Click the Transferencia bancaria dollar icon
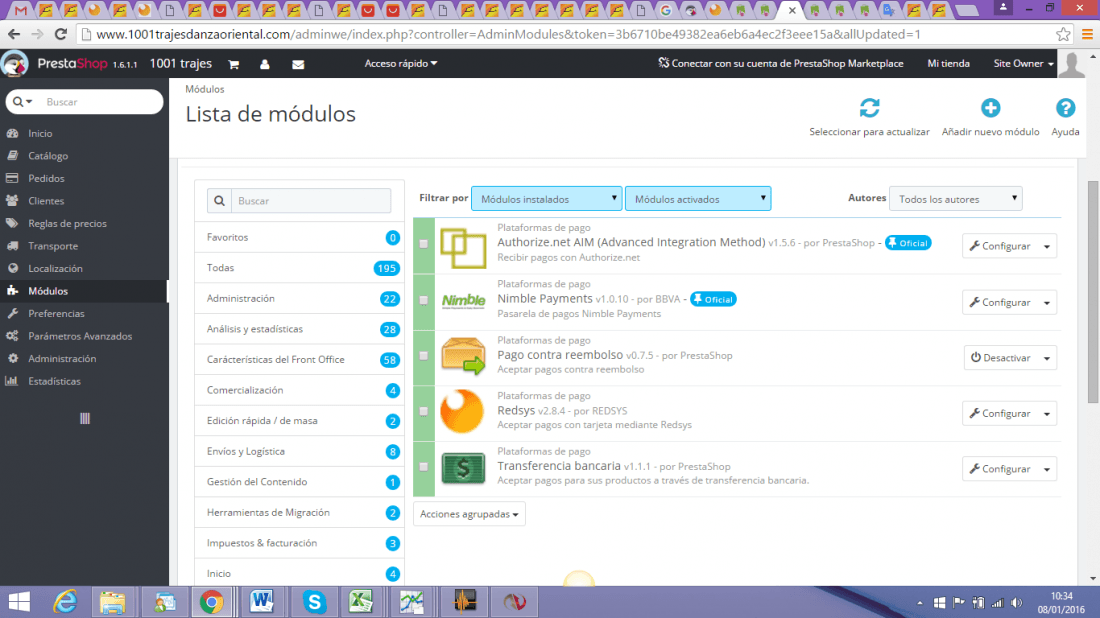This screenshot has width=1100, height=618. coord(463,468)
